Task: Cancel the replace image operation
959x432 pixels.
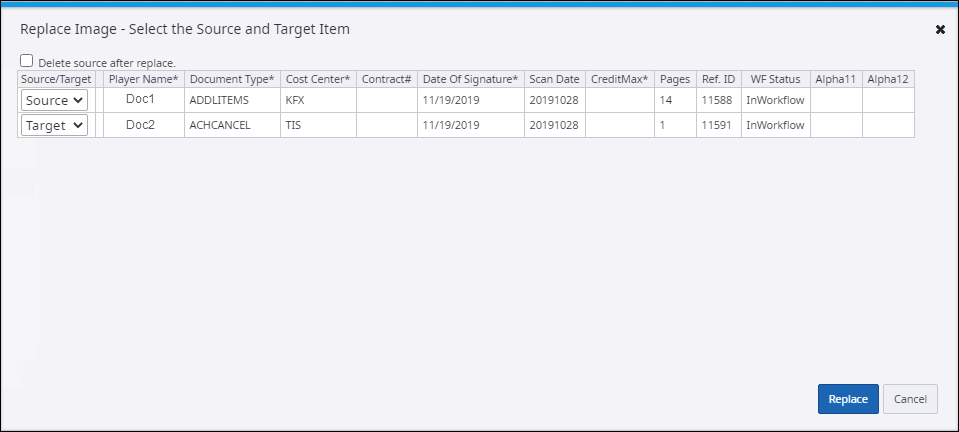Action: 910,398
